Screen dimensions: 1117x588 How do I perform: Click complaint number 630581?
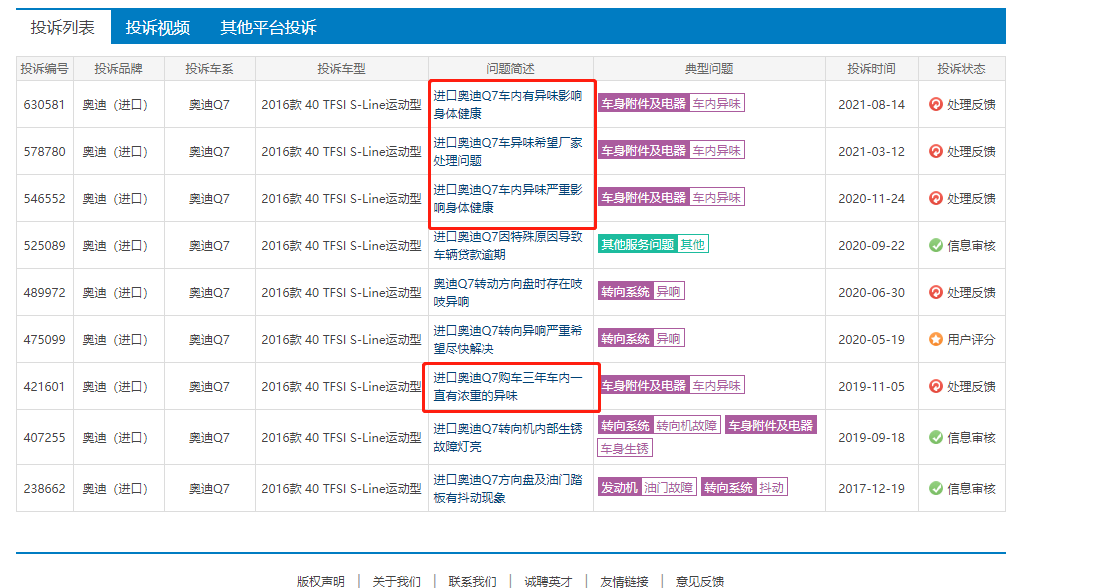[x=44, y=104]
